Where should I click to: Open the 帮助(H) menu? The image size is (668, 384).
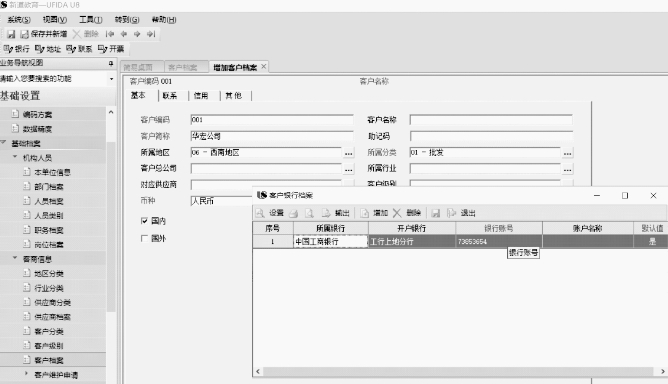164,20
